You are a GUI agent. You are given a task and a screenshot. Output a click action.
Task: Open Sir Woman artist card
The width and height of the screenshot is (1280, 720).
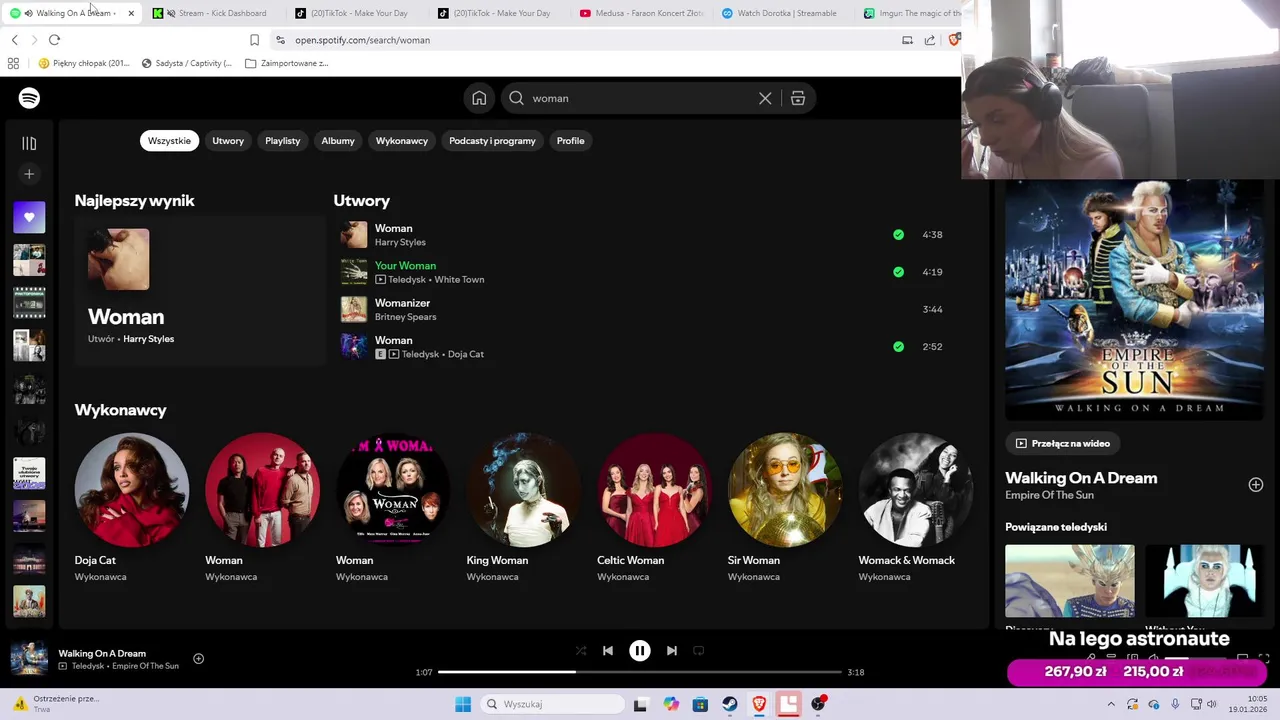(785, 508)
